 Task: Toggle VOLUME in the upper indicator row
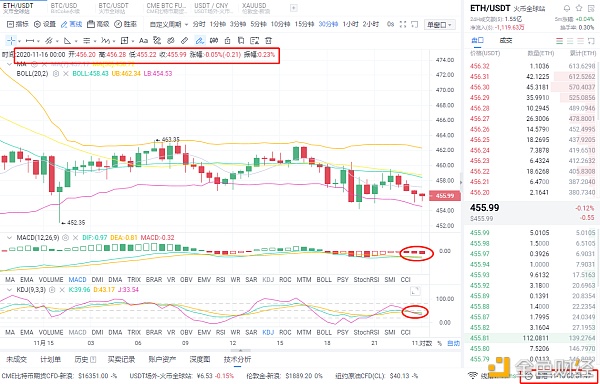(x=51, y=280)
